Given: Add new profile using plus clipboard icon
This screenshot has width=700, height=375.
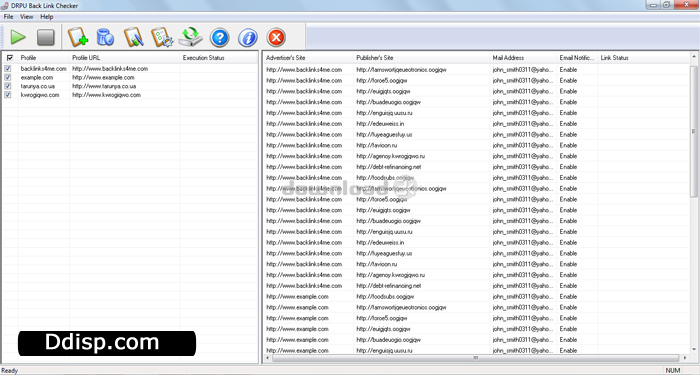Looking at the screenshot, I should (78, 37).
